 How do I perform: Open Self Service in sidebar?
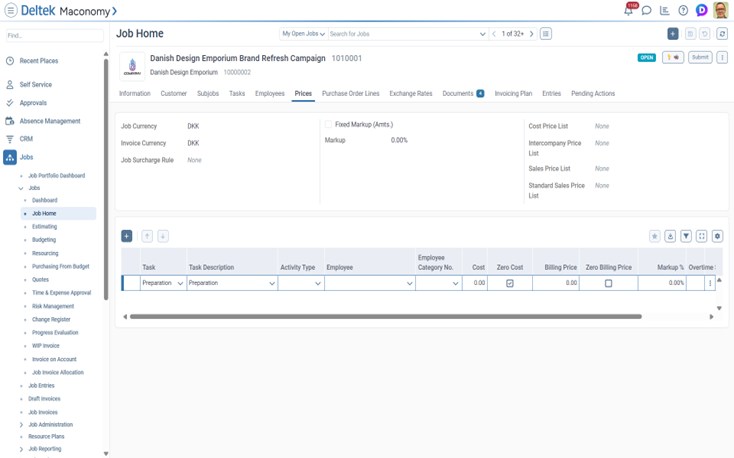click(36, 85)
